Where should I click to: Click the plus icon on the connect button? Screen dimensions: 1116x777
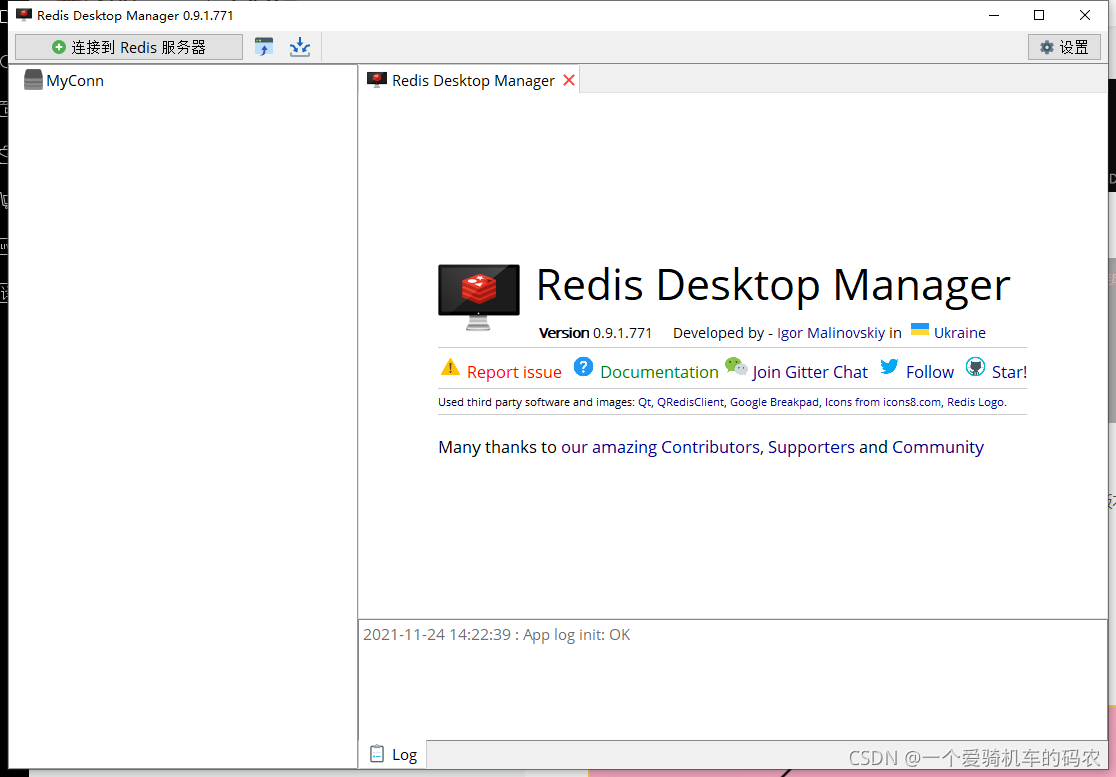[x=59, y=48]
